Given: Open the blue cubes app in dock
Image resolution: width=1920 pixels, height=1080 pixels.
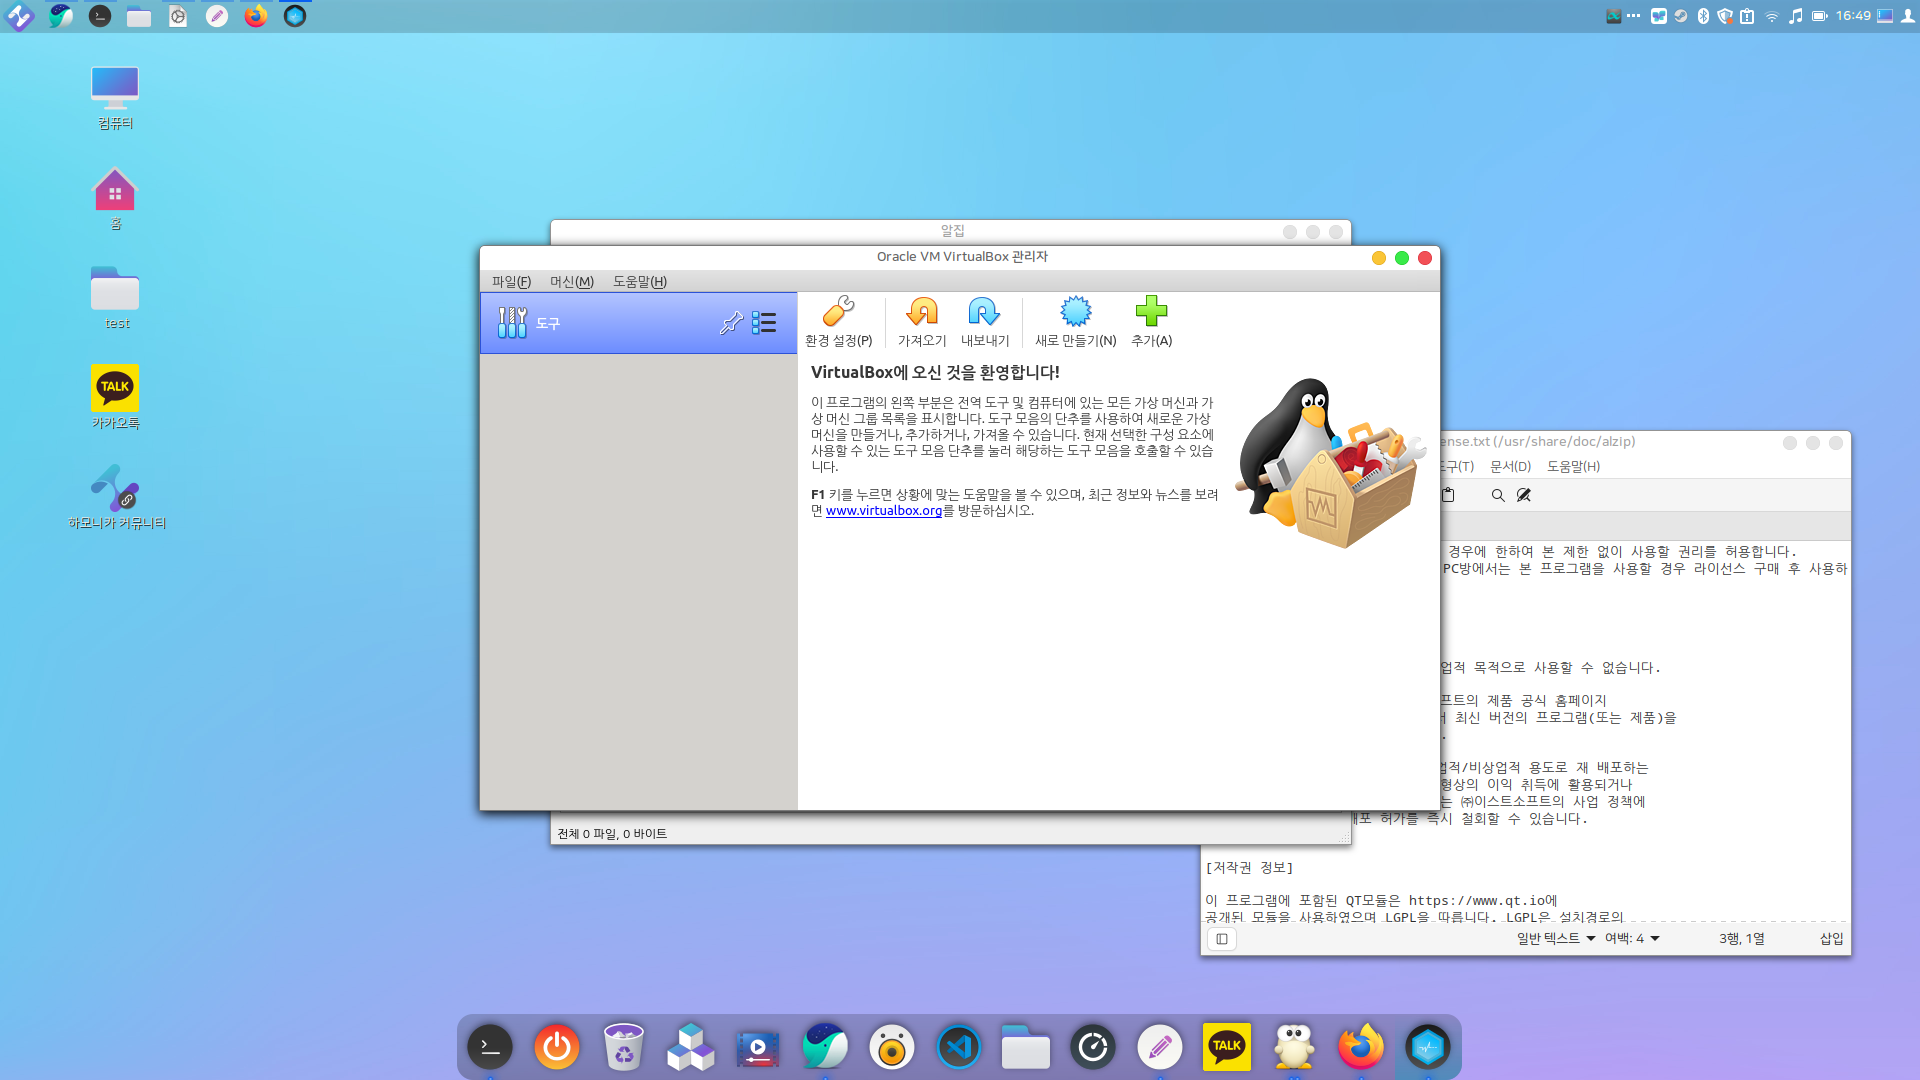Looking at the screenshot, I should pos(691,1047).
